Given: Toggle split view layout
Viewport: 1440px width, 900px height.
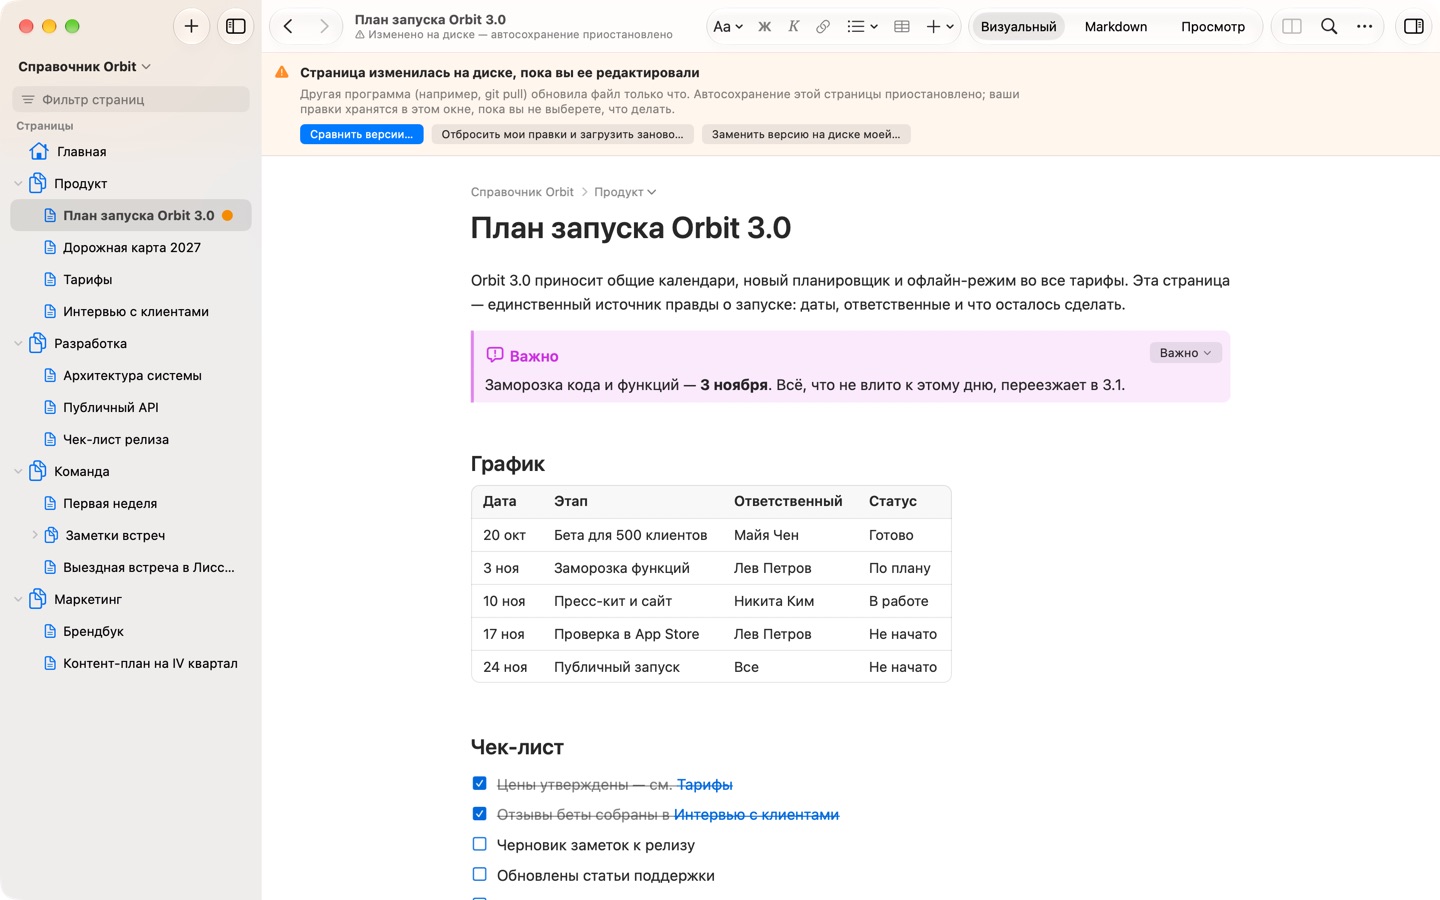Looking at the screenshot, I should pyautogui.click(x=1292, y=27).
